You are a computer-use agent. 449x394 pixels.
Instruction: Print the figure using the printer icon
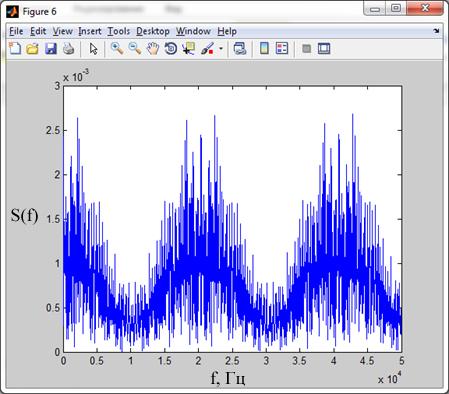pyautogui.click(x=69, y=49)
